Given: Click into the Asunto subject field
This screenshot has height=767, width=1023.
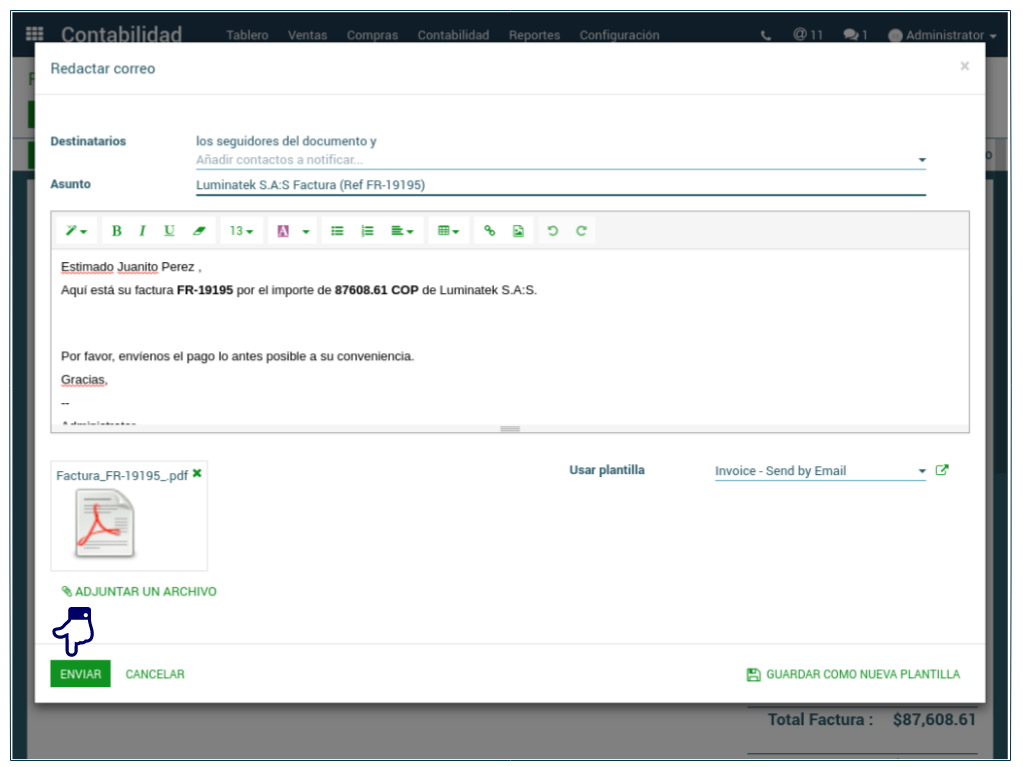Looking at the screenshot, I should [x=560, y=185].
